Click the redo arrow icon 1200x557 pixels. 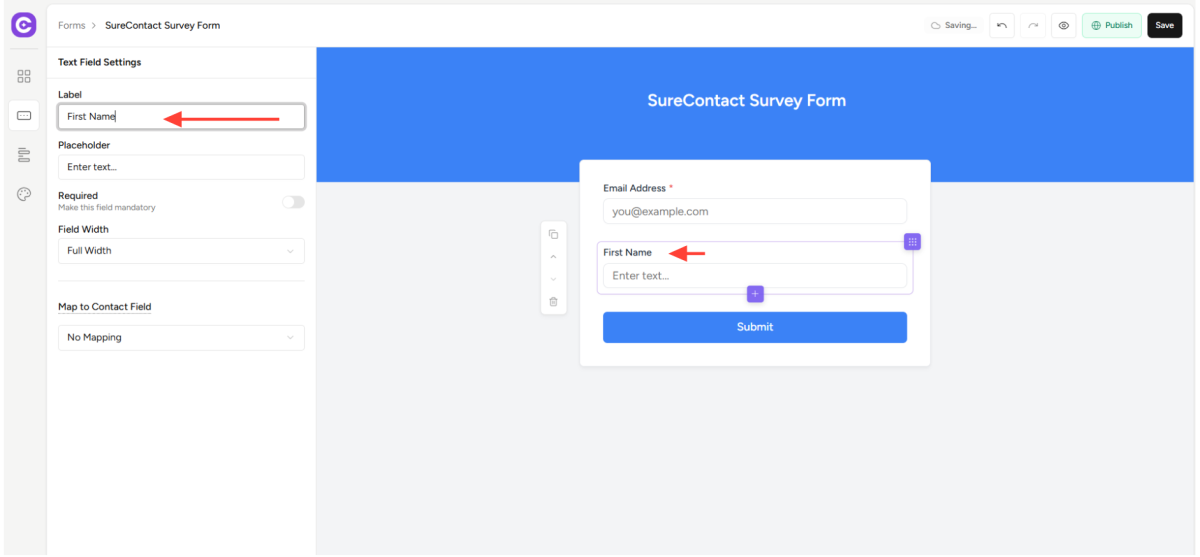click(1033, 25)
